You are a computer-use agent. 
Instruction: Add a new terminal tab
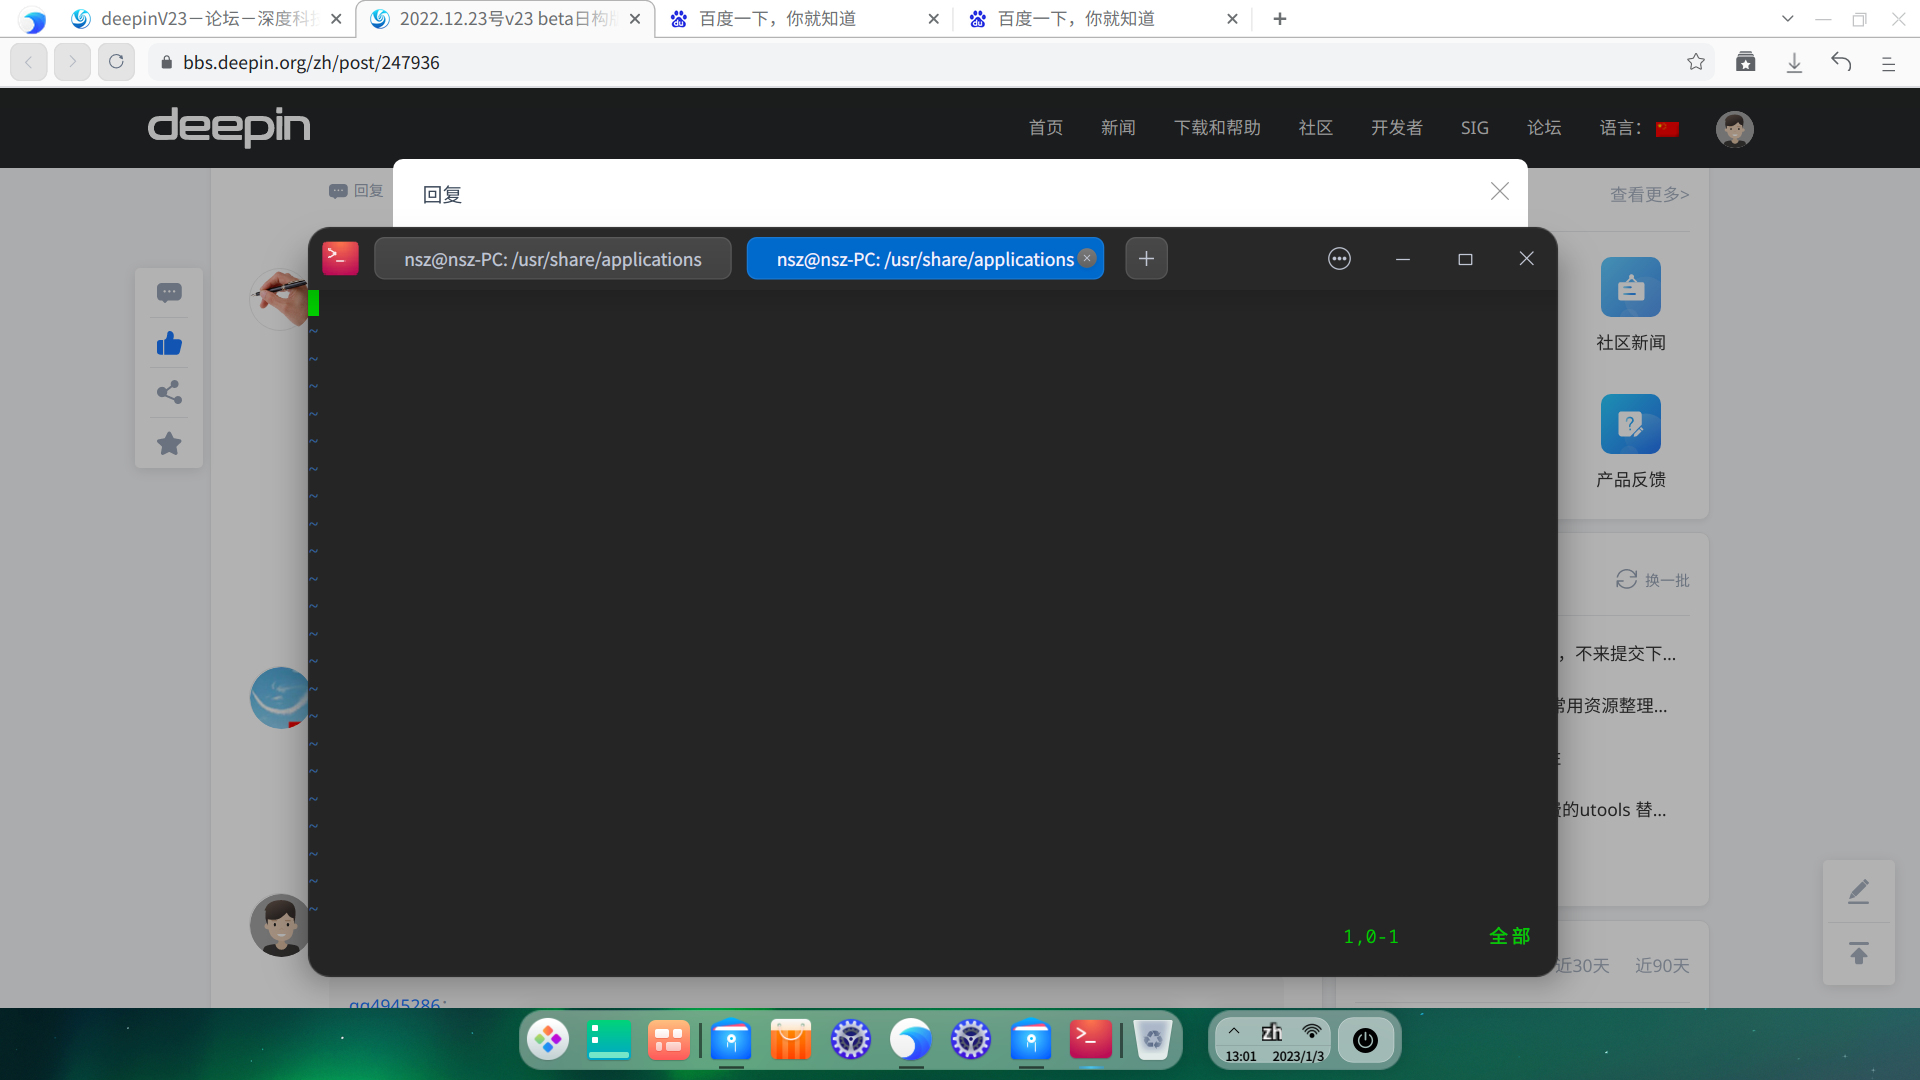1146,259
